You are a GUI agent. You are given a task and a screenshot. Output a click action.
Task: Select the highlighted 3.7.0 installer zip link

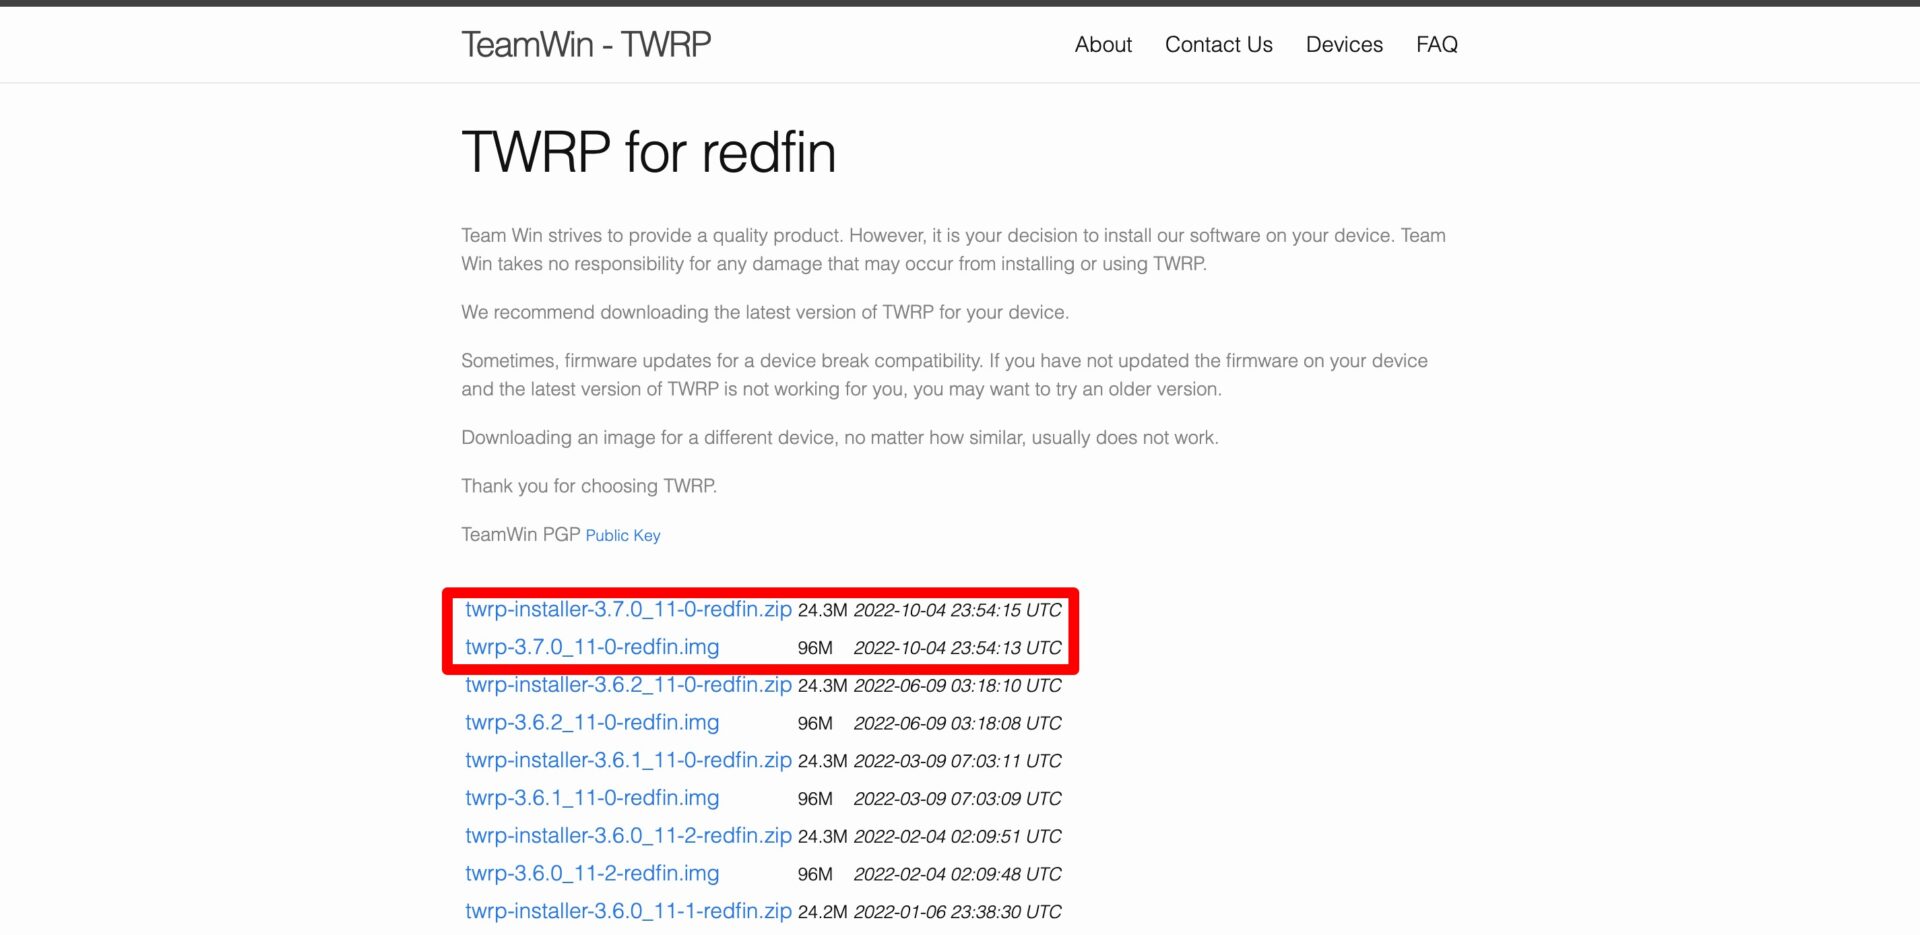627,609
